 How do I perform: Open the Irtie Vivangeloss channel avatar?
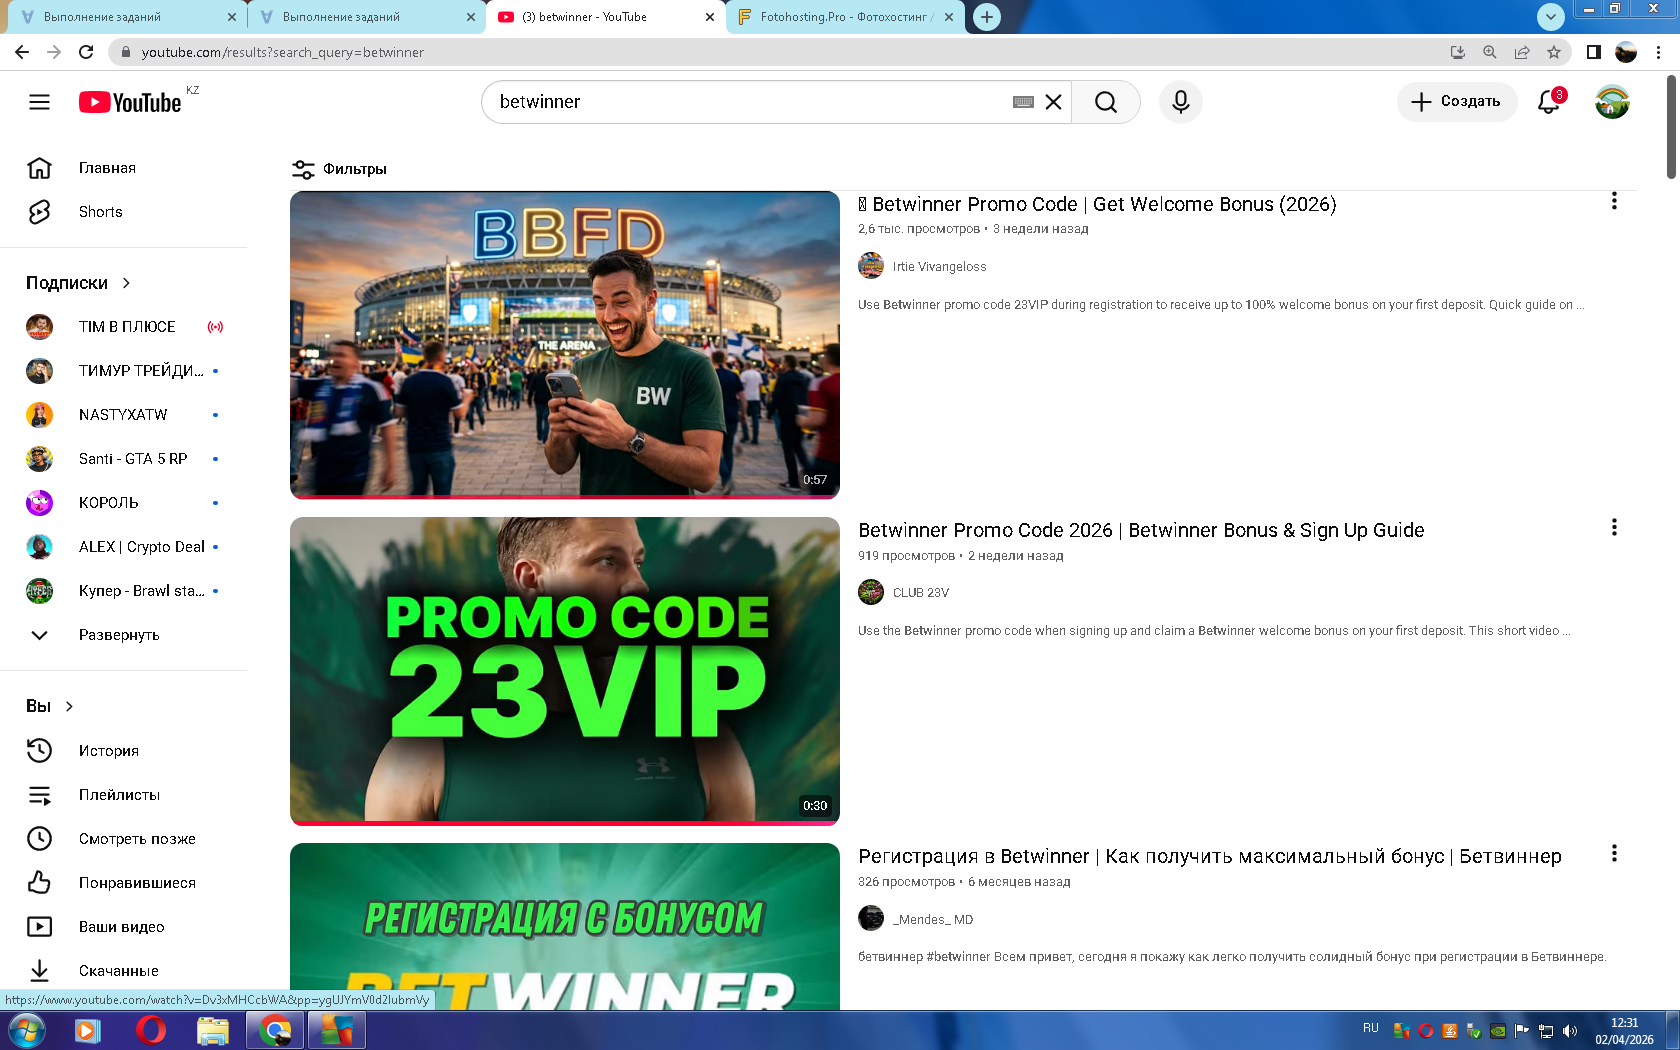coord(871,266)
